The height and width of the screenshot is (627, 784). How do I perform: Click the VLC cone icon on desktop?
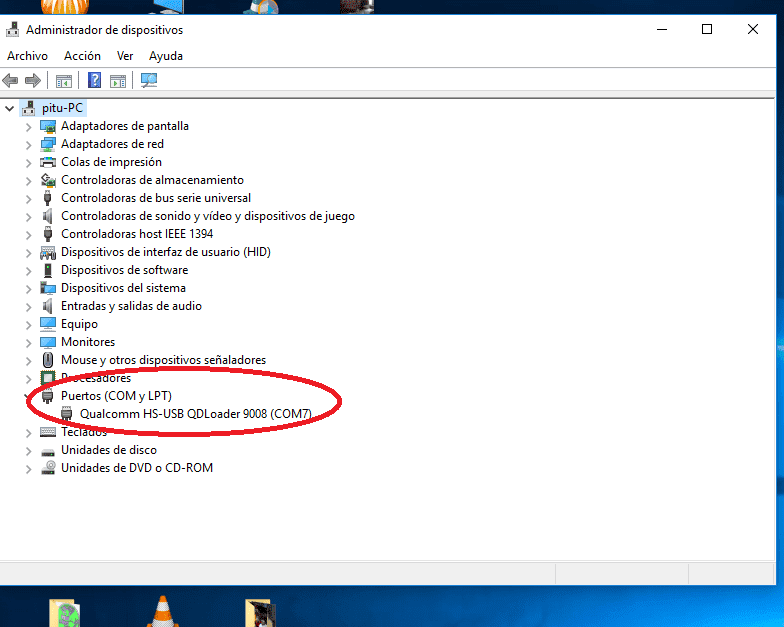162,612
